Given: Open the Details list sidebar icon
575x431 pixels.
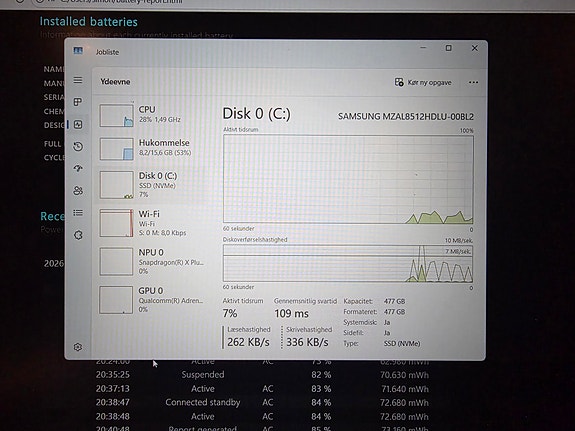Looking at the screenshot, I should tap(78, 213).
